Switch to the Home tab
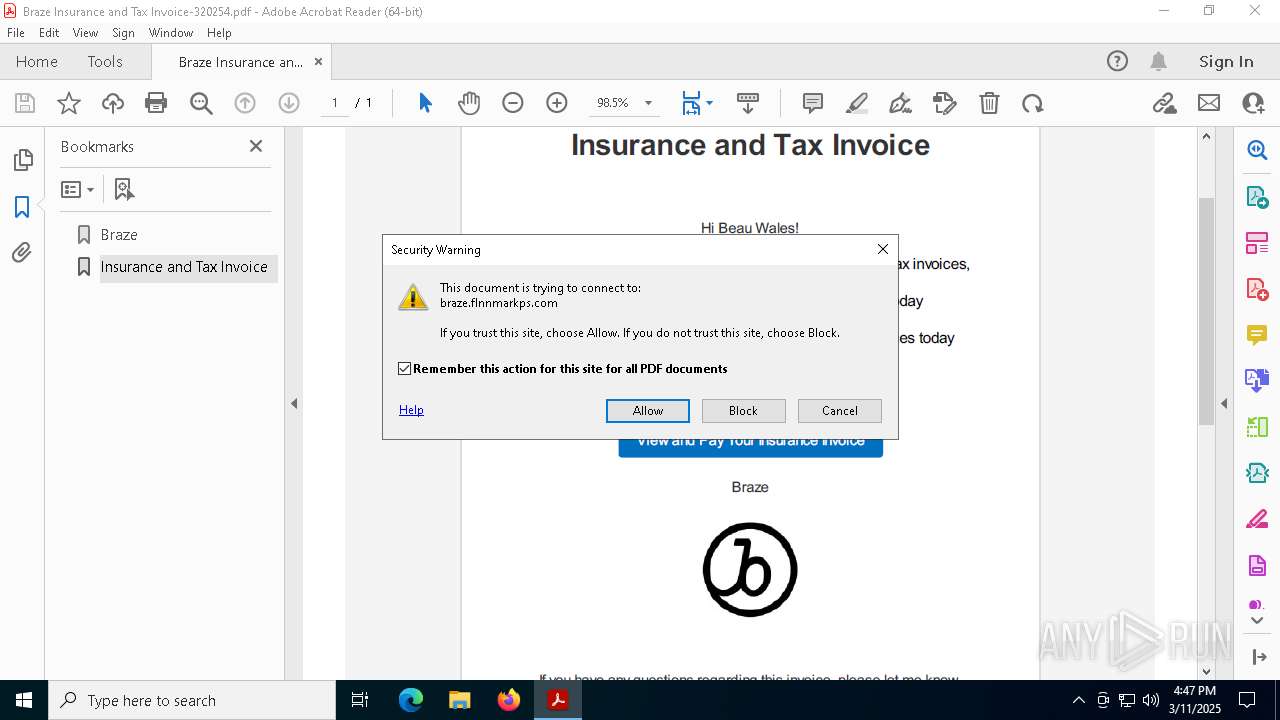Image resolution: width=1280 pixels, height=720 pixels. click(37, 62)
